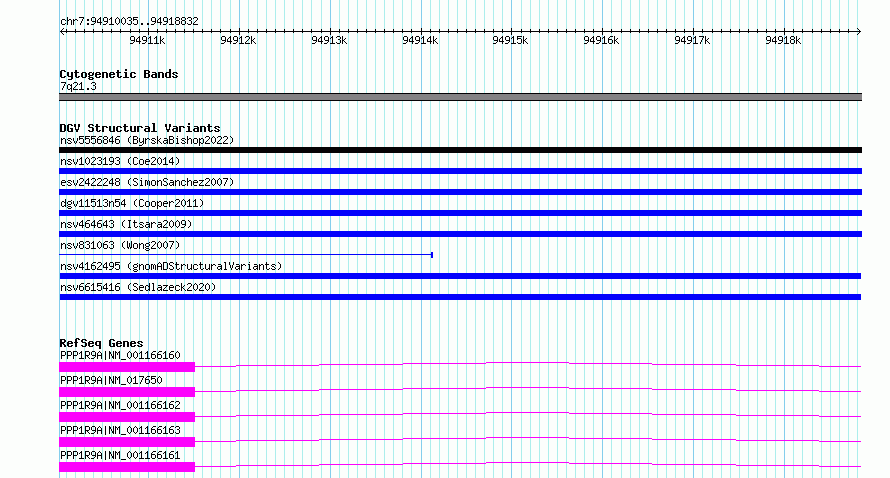Click the blue nsv6615416 variant bar
This screenshot has width=890, height=478.
[x=460, y=297]
